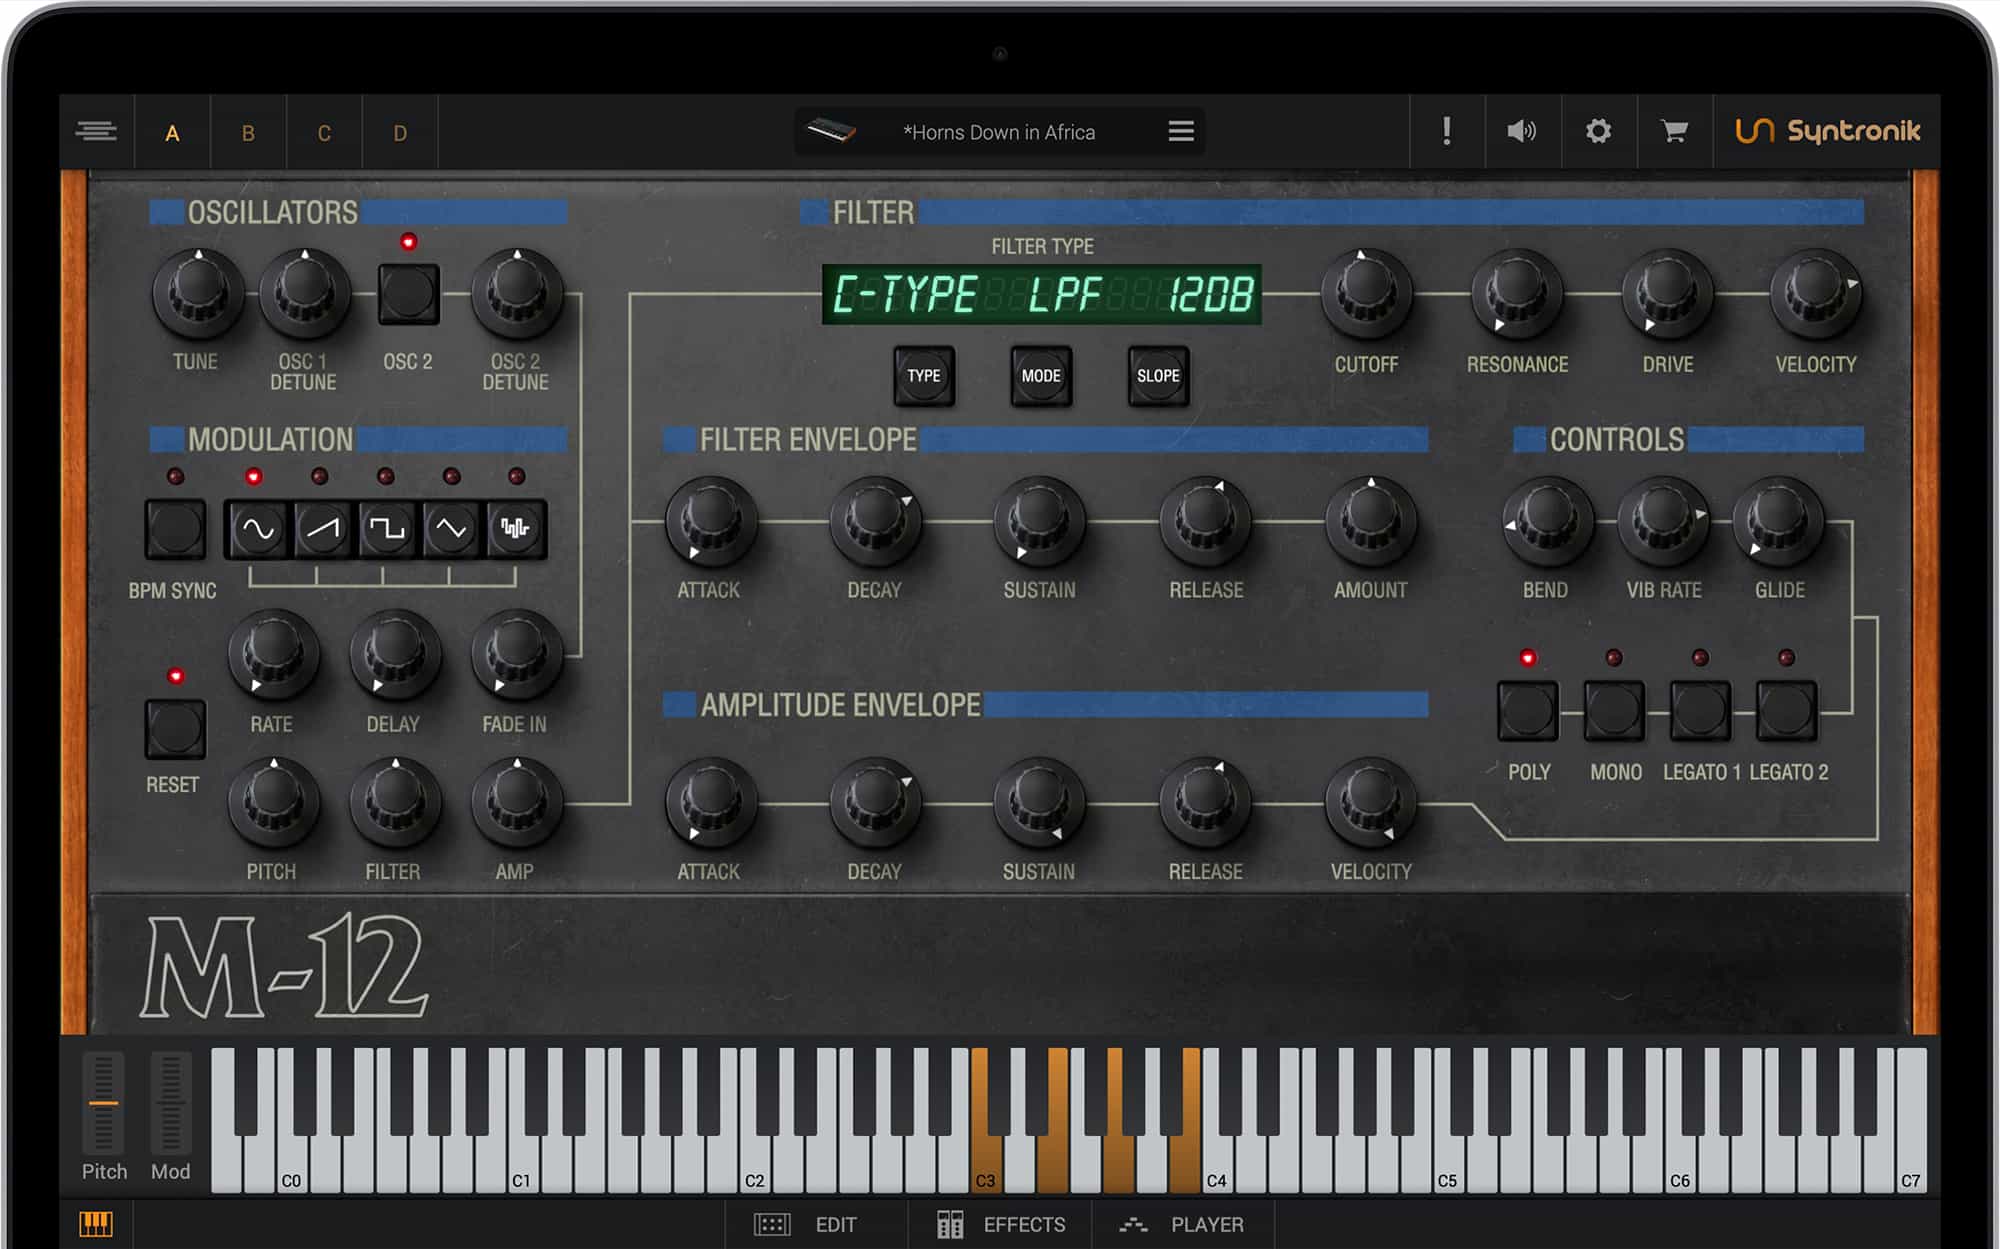Toggle the BPM SYNC button
This screenshot has height=1249, width=2000.
(x=175, y=529)
